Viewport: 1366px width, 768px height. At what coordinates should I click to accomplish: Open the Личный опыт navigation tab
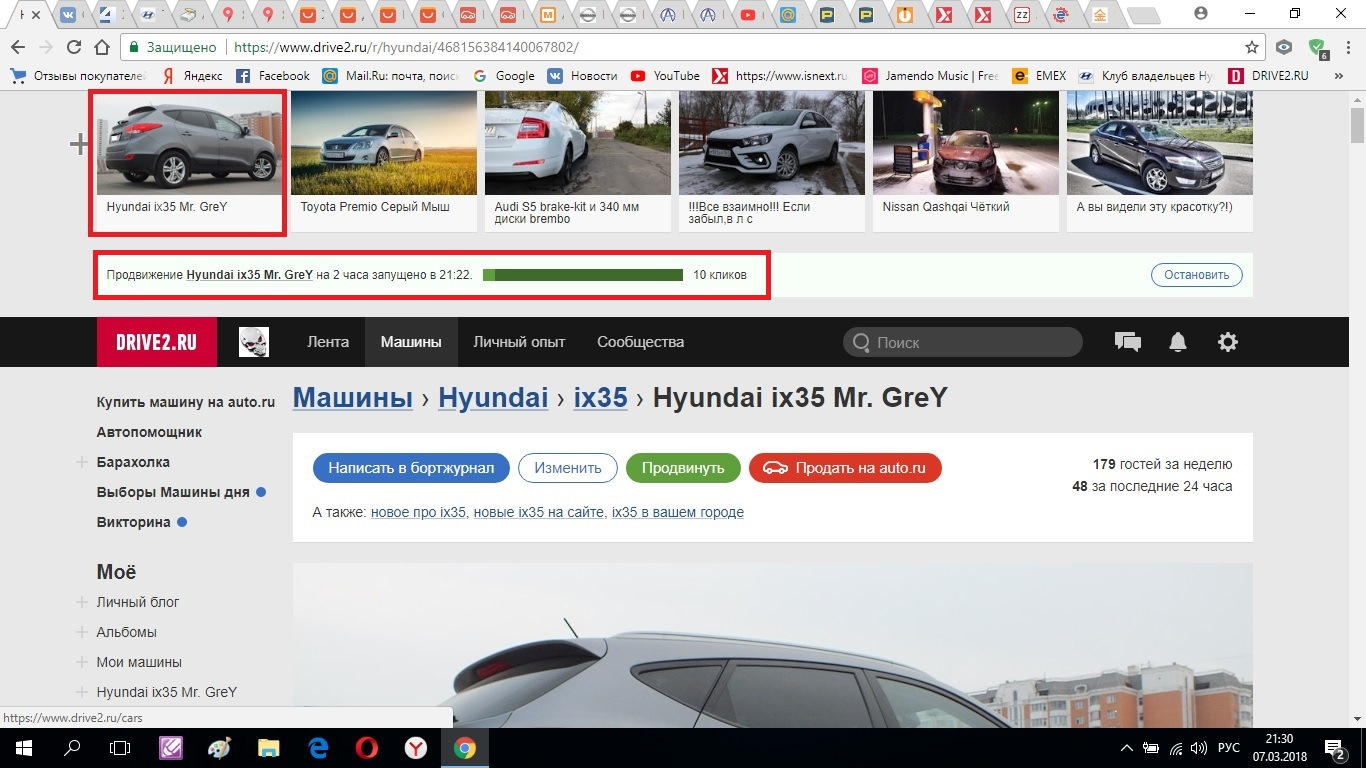coord(519,342)
